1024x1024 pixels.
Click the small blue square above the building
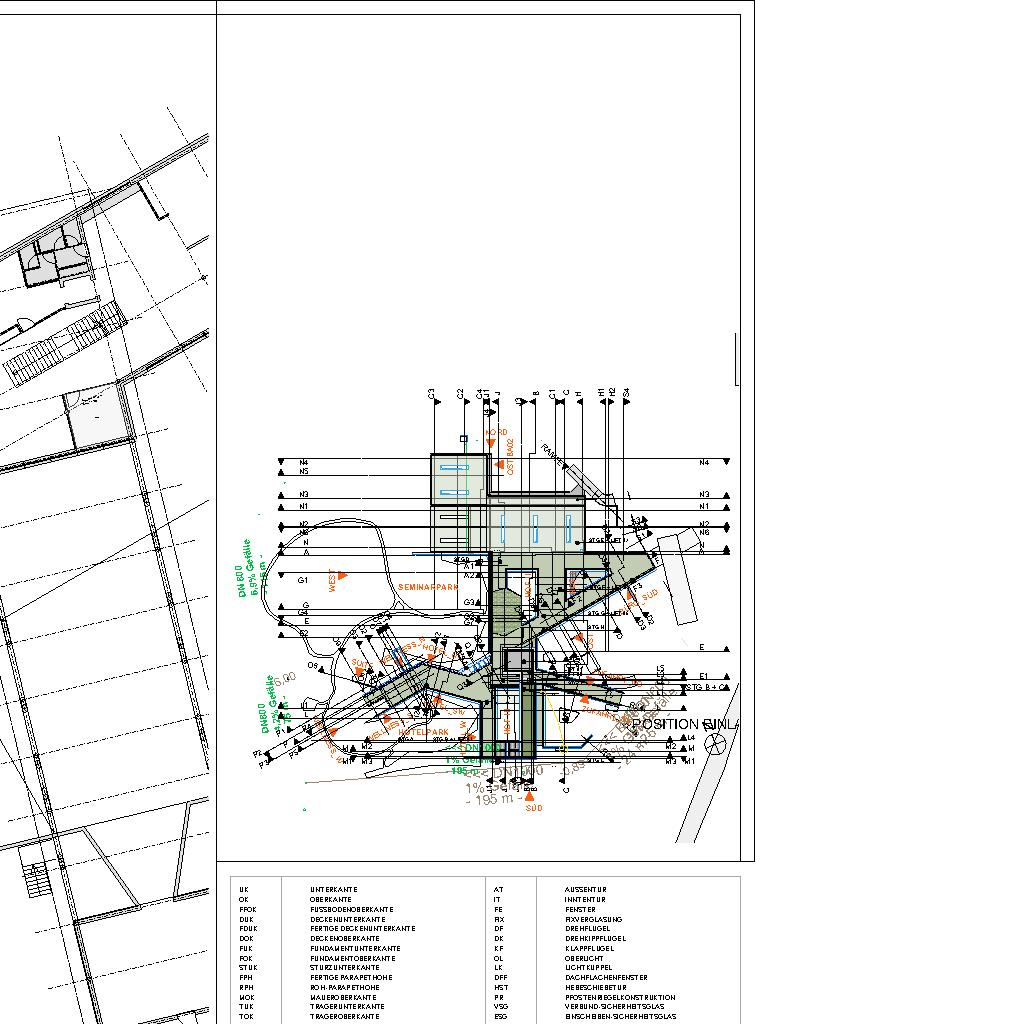click(464, 438)
